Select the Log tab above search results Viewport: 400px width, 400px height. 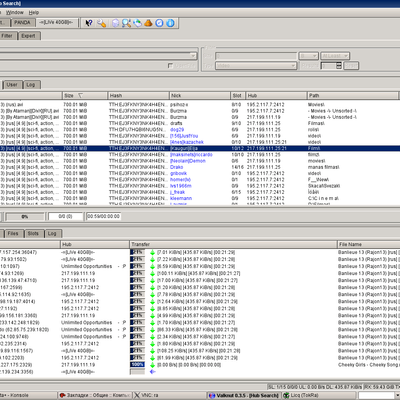click(31, 85)
